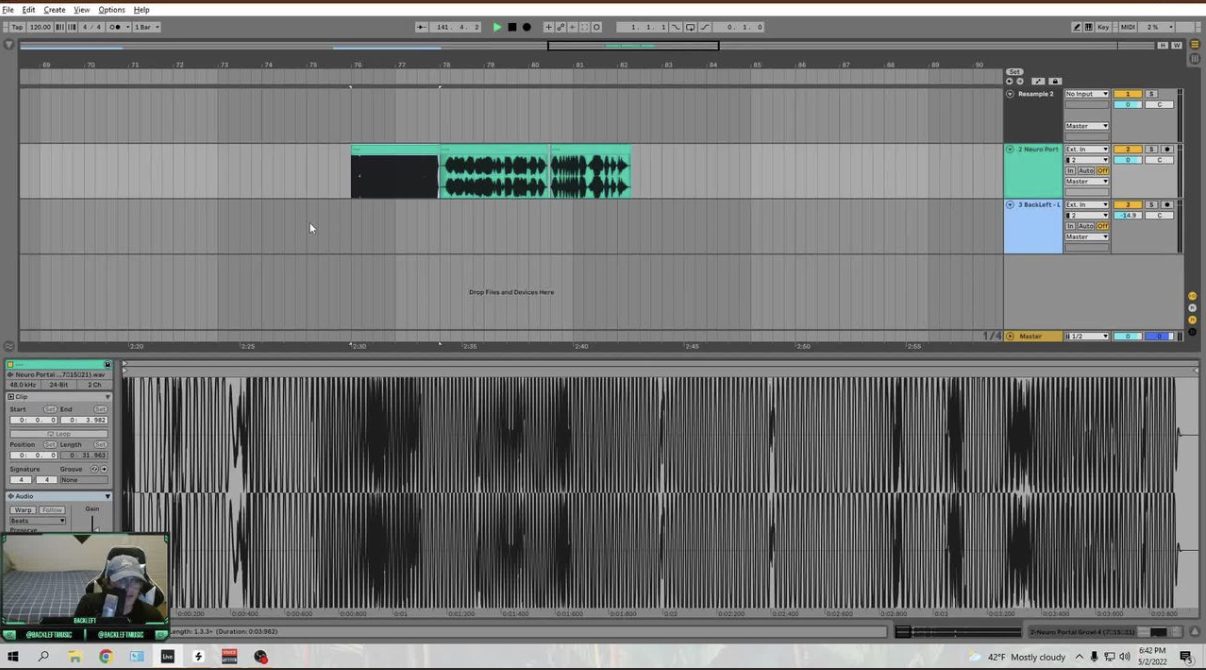Open Google Chrome from the taskbar
The height and width of the screenshot is (670, 1206).
pos(105,657)
